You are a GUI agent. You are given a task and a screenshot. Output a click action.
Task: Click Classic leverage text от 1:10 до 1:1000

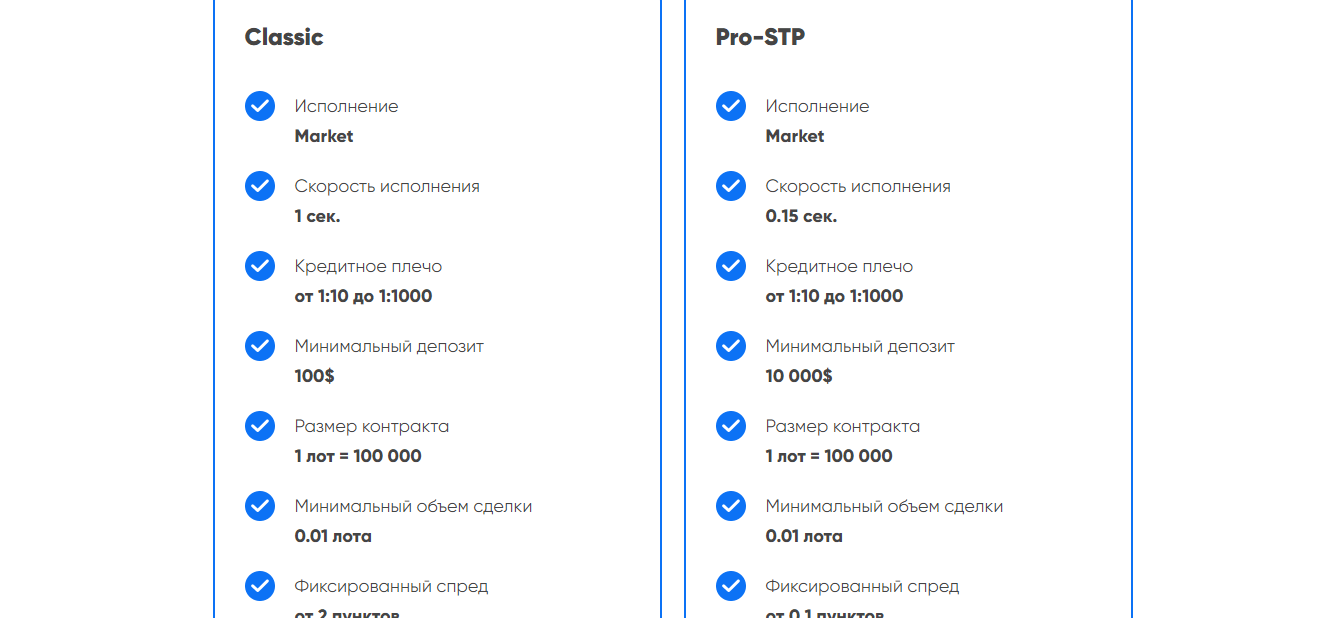coord(363,296)
